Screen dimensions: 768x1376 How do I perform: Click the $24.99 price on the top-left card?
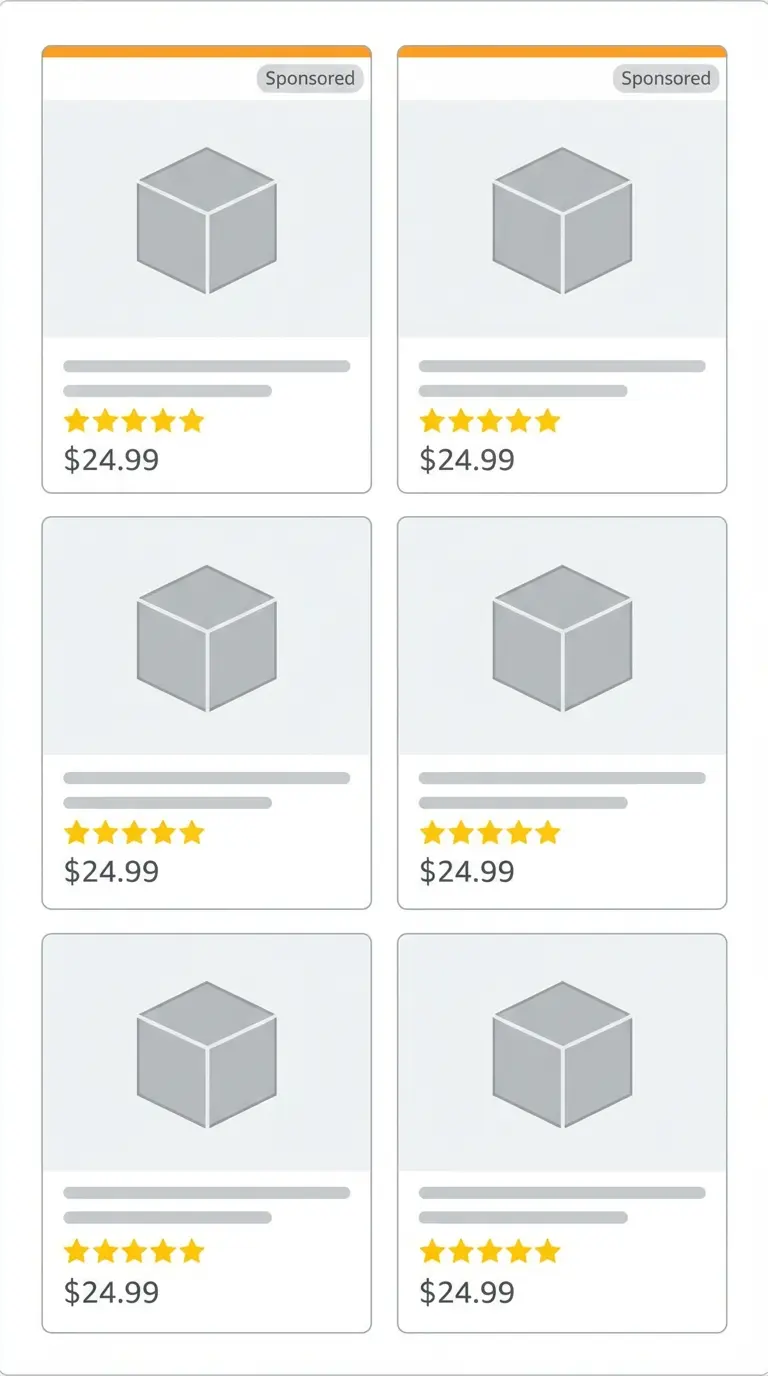[110, 460]
